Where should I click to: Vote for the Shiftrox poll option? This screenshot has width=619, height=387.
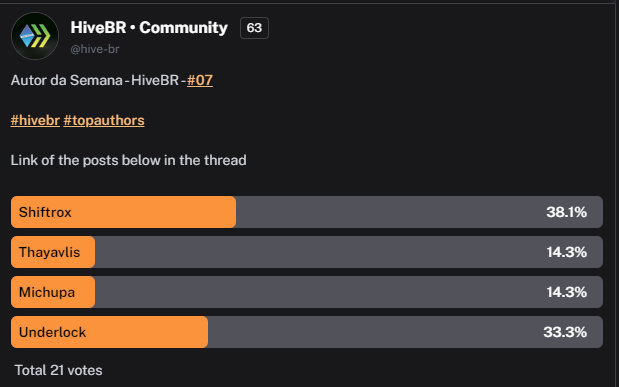pos(307,212)
